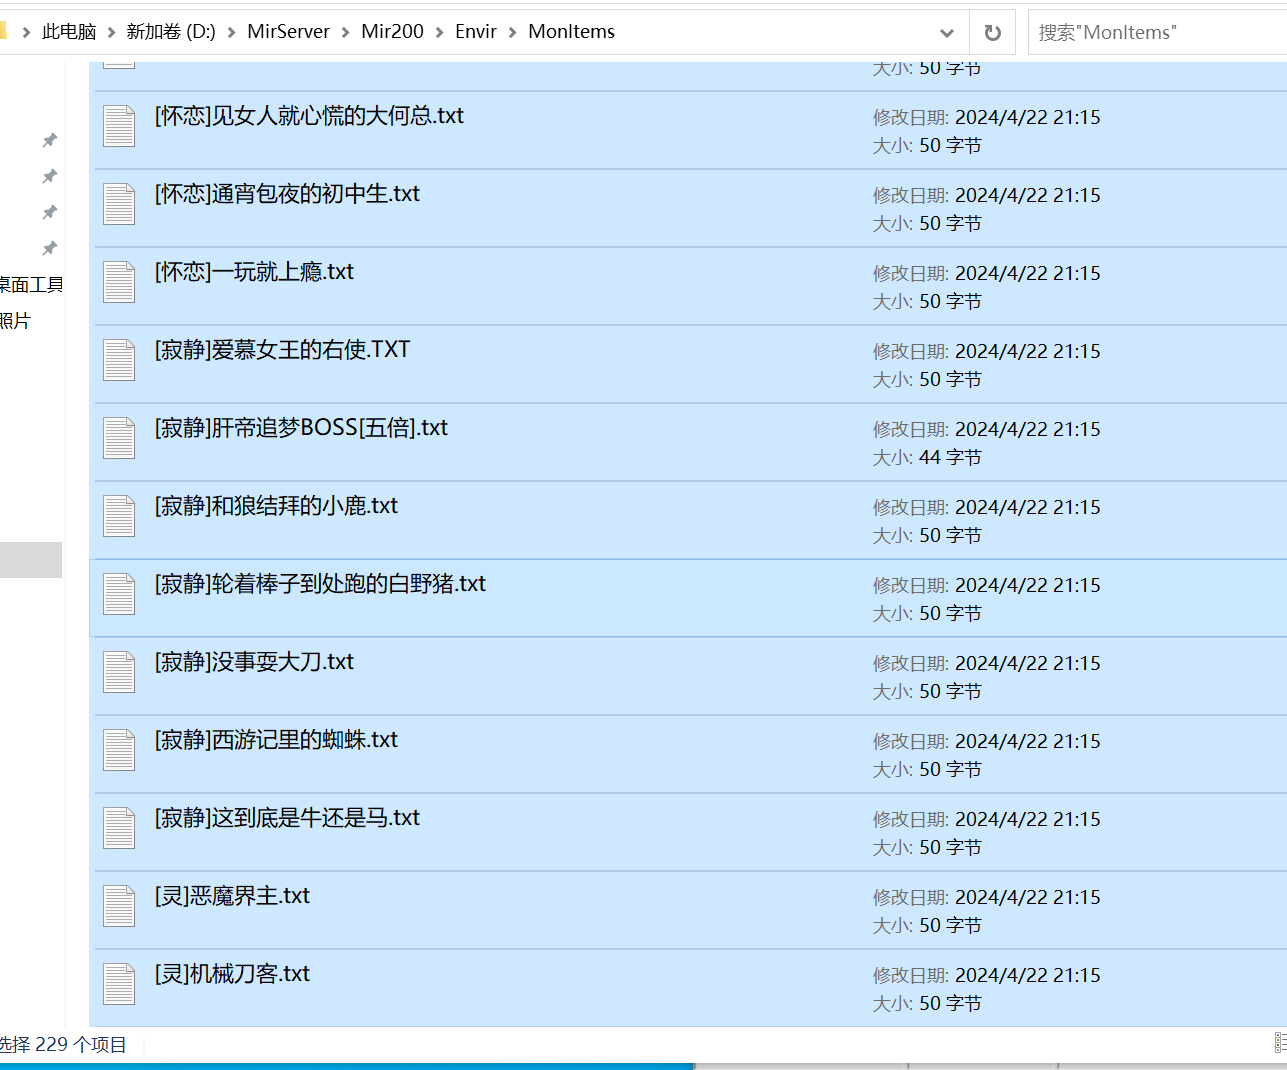Open 照片 in the navigation pane
Screen dimensions: 1287x1070
pos(15,321)
